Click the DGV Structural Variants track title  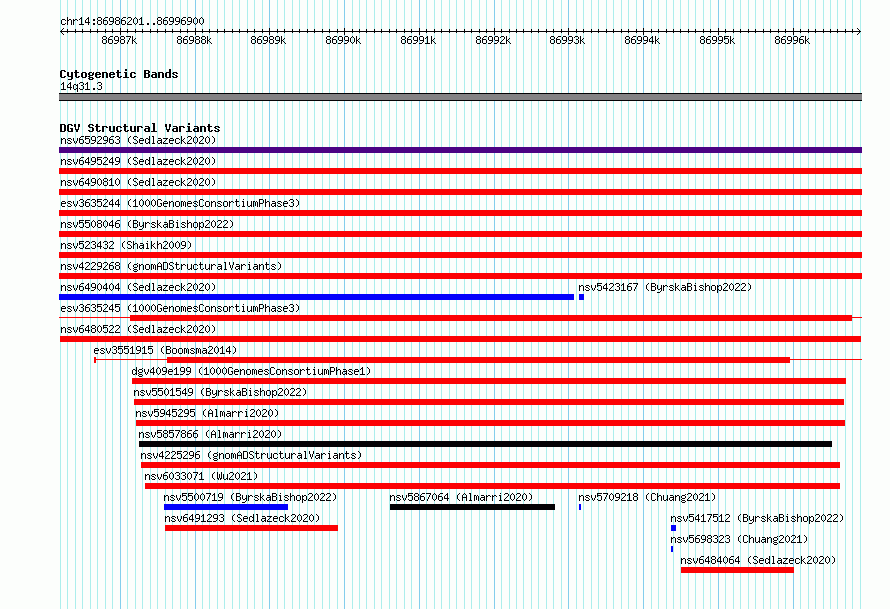click(140, 128)
